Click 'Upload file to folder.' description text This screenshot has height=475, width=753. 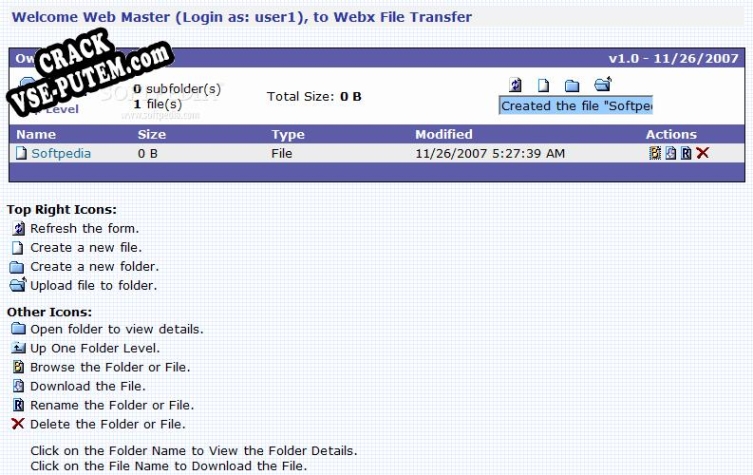(x=94, y=286)
